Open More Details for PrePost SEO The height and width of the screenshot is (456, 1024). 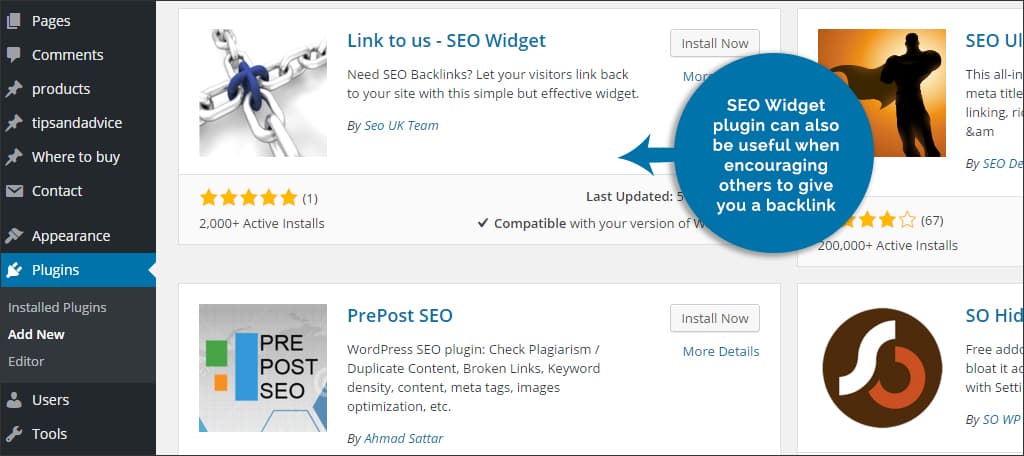coord(720,351)
